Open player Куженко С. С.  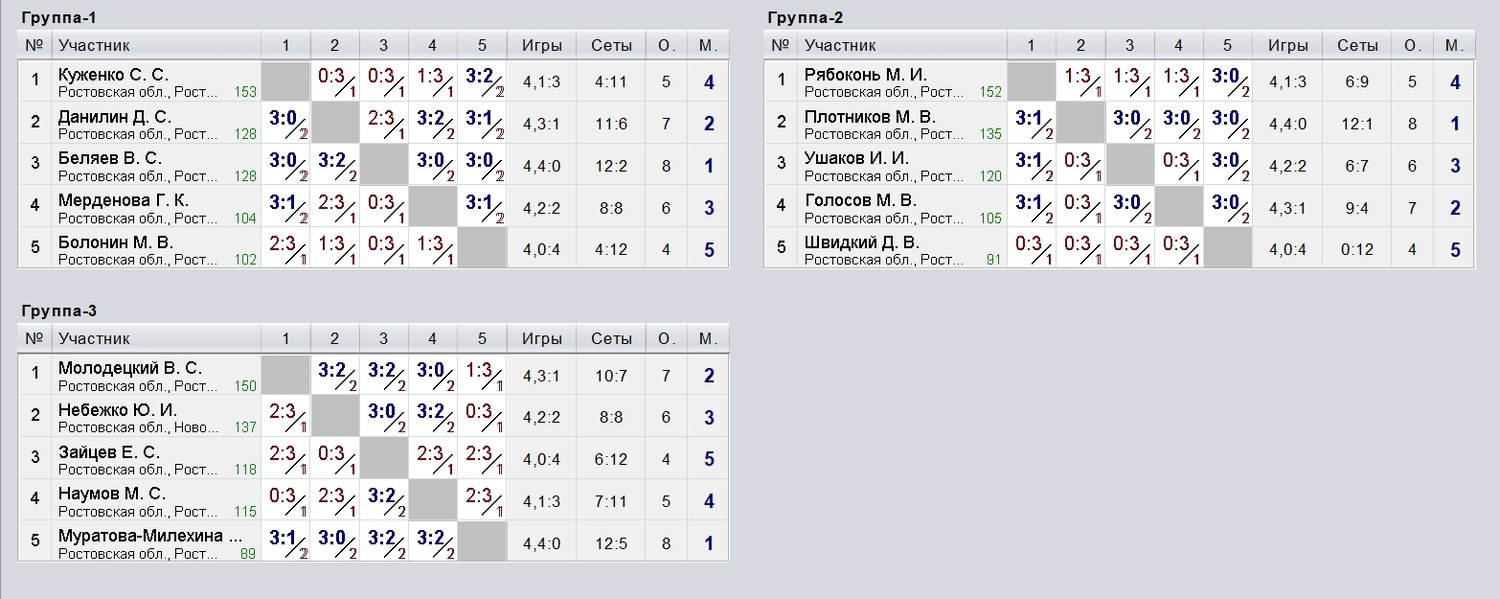(x=114, y=75)
